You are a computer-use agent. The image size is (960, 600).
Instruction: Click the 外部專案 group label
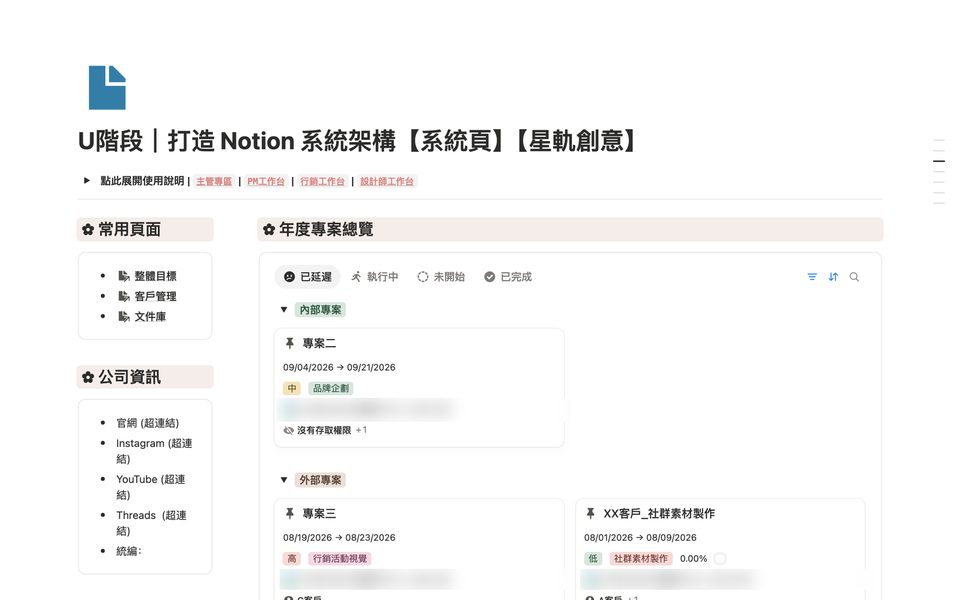(320, 480)
